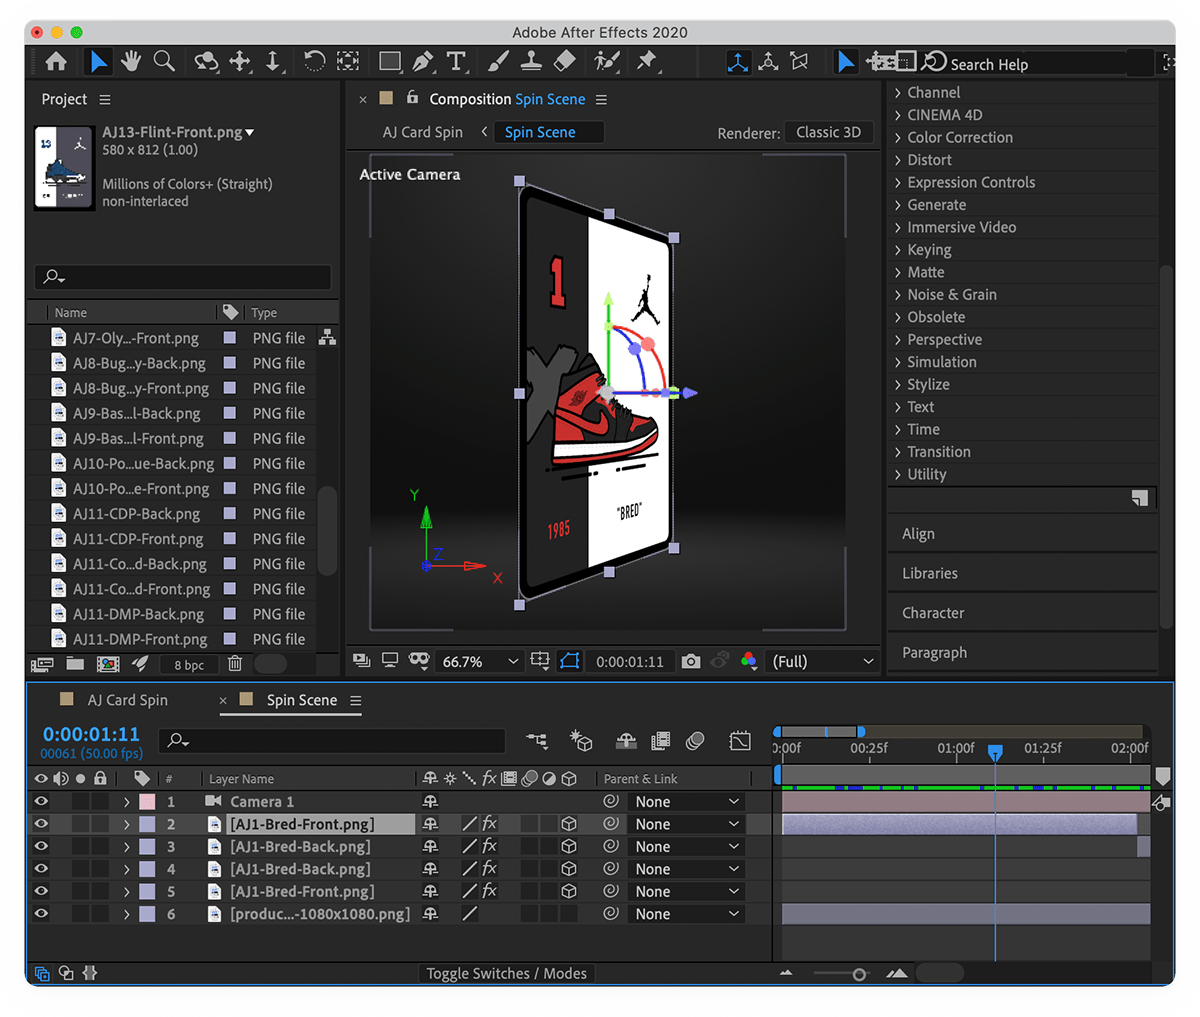
Task: Open the Graph Editor icon
Action: pos(740,740)
